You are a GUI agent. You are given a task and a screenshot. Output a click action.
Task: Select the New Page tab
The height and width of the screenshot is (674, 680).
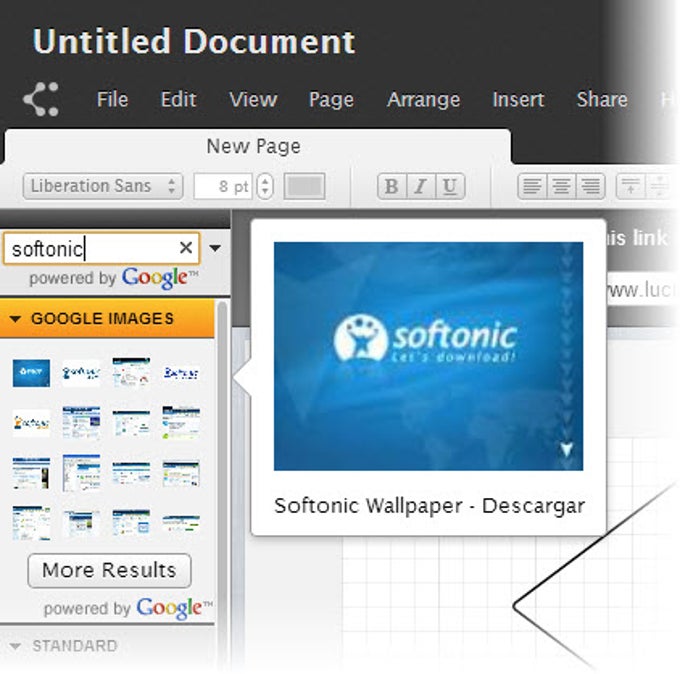pos(257,146)
